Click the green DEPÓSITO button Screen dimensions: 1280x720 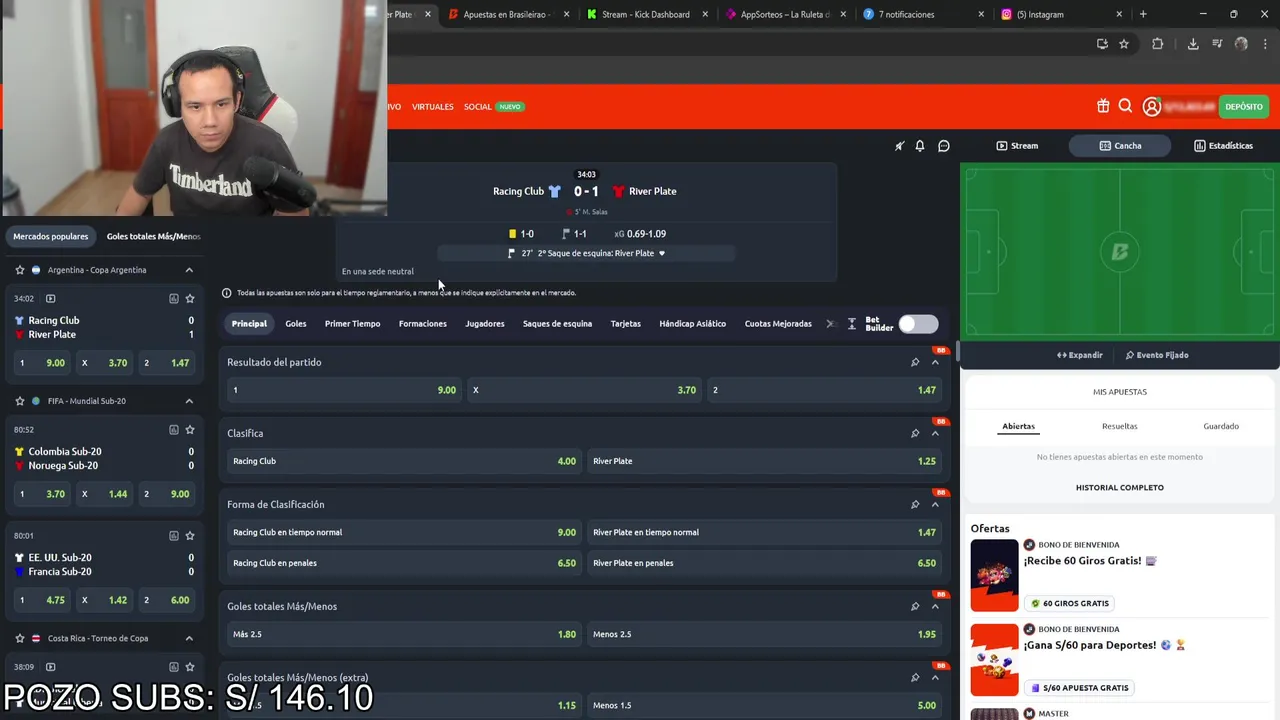1244,106
